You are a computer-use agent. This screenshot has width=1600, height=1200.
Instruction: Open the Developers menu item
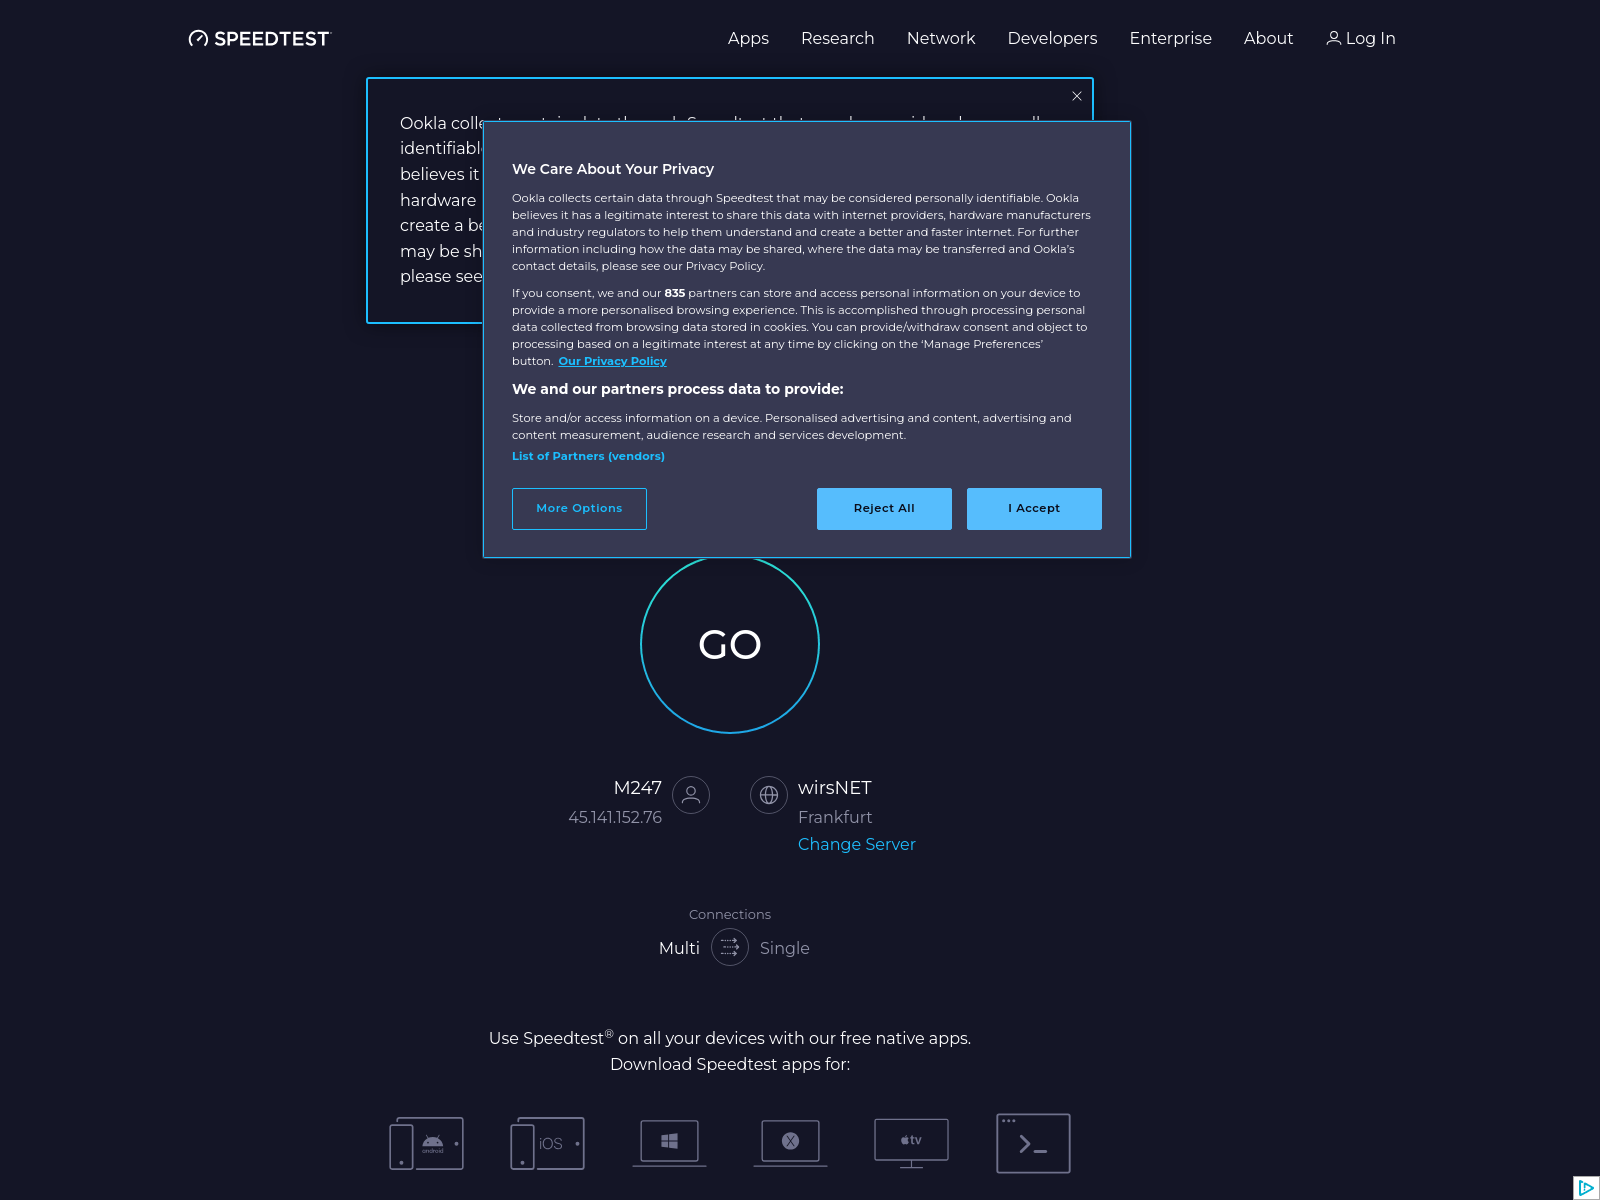point(1052,38)
